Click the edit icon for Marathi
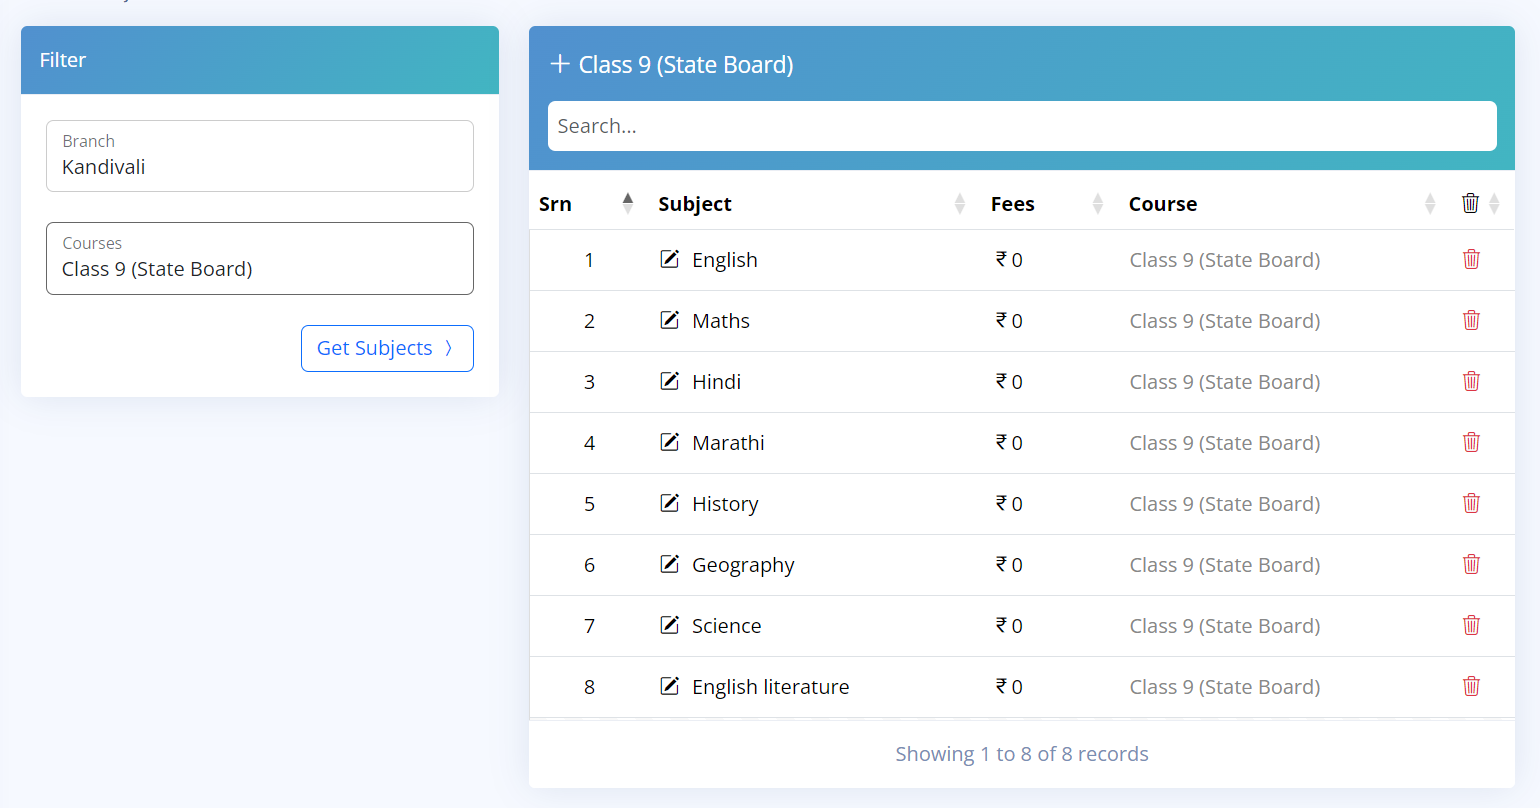1540x808 pixels. (670, 442)
